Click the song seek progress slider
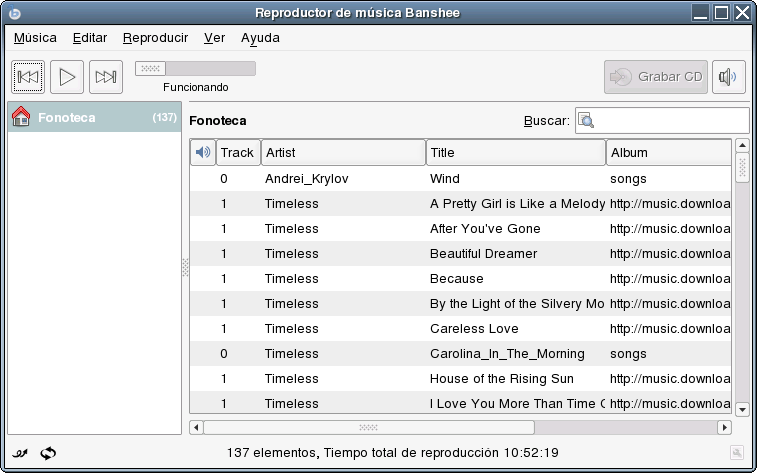 tap(195, 69)
